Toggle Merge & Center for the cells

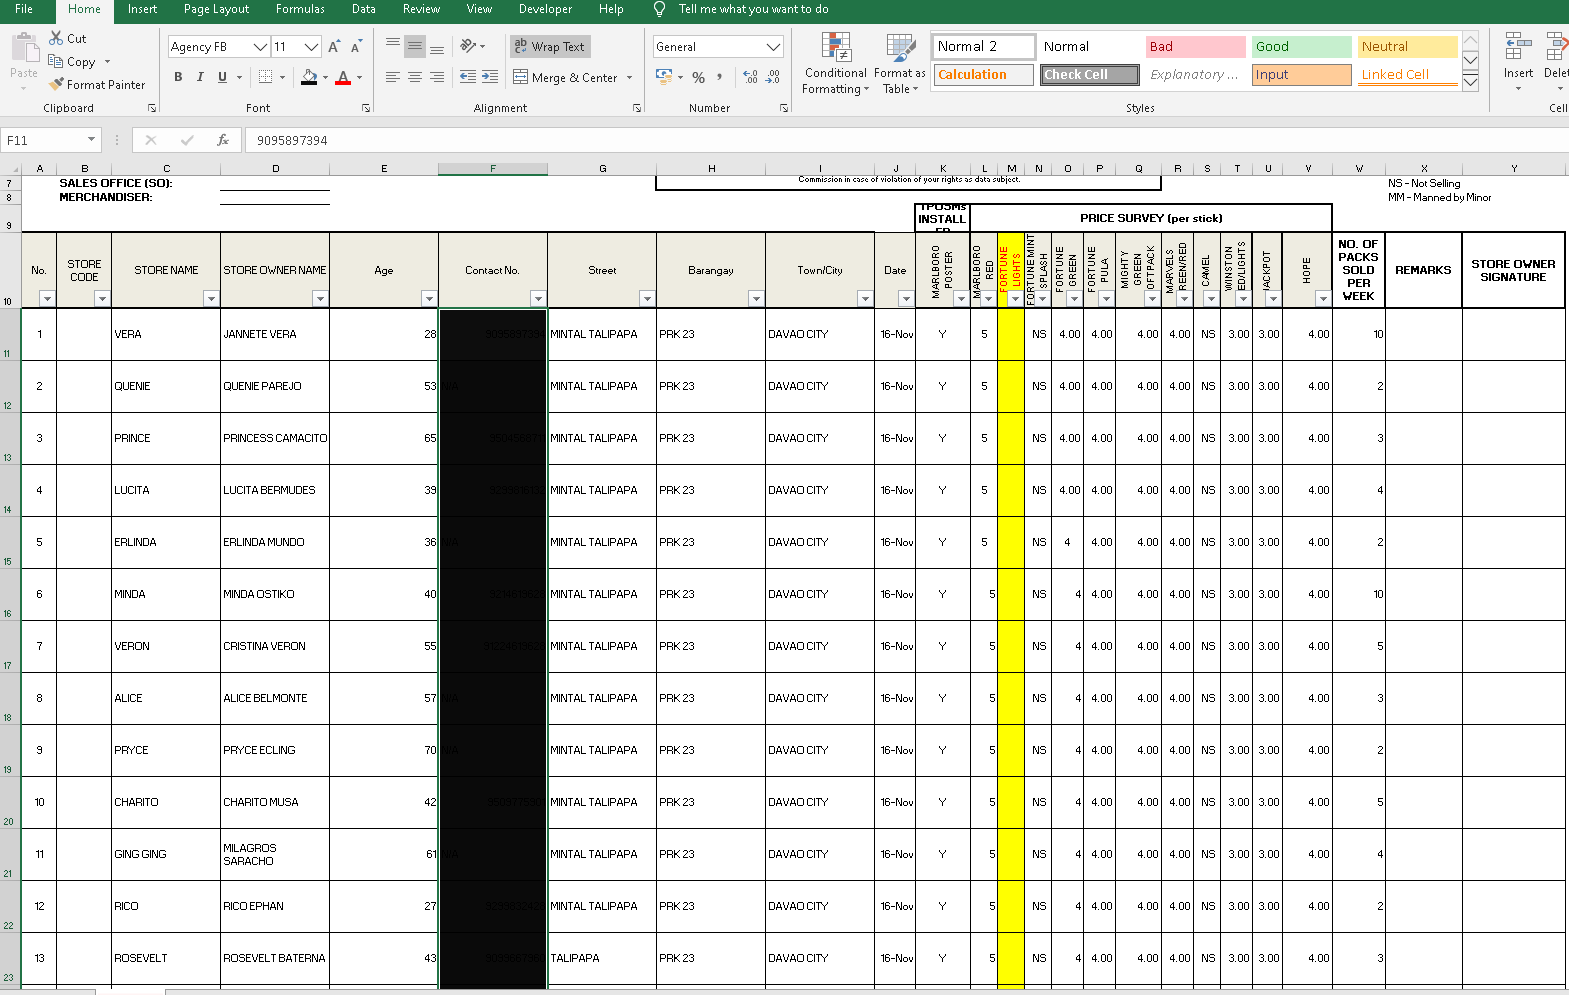(x=566, y=77)
